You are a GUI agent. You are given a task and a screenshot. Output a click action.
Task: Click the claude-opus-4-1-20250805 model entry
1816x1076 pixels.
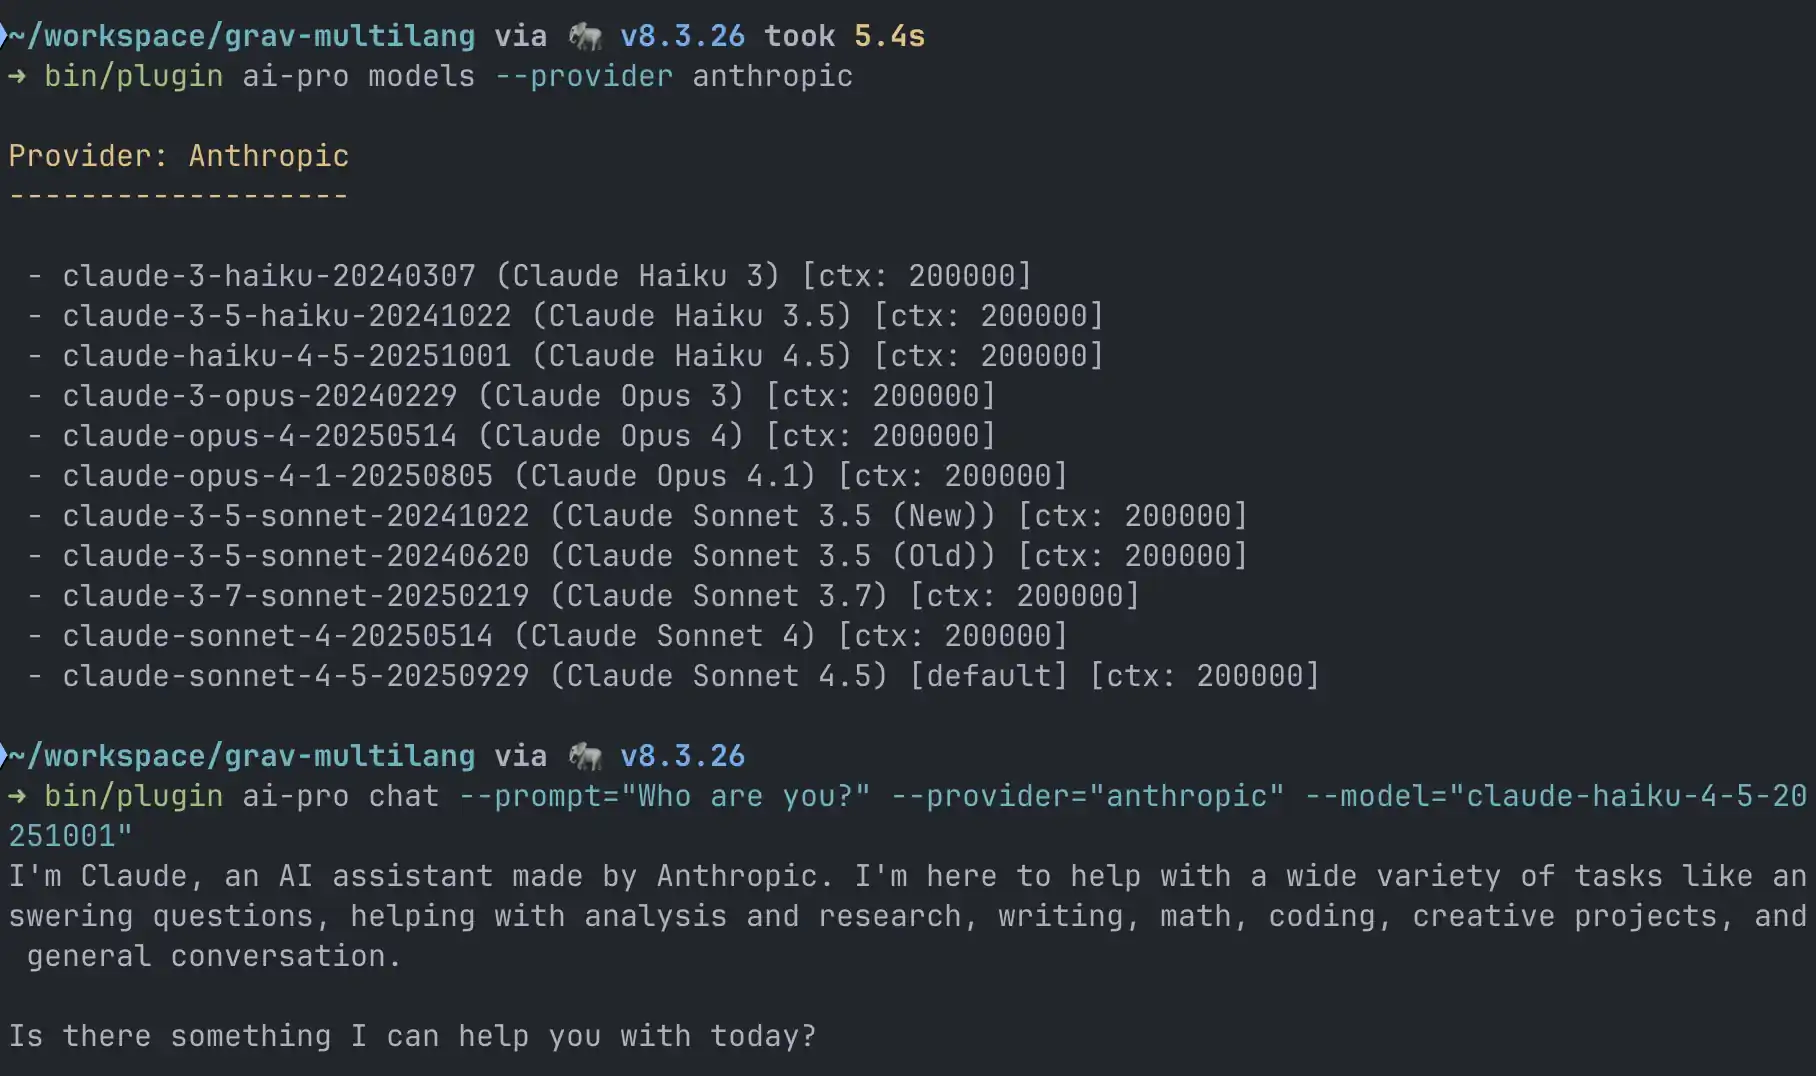(x=278, y=476)
